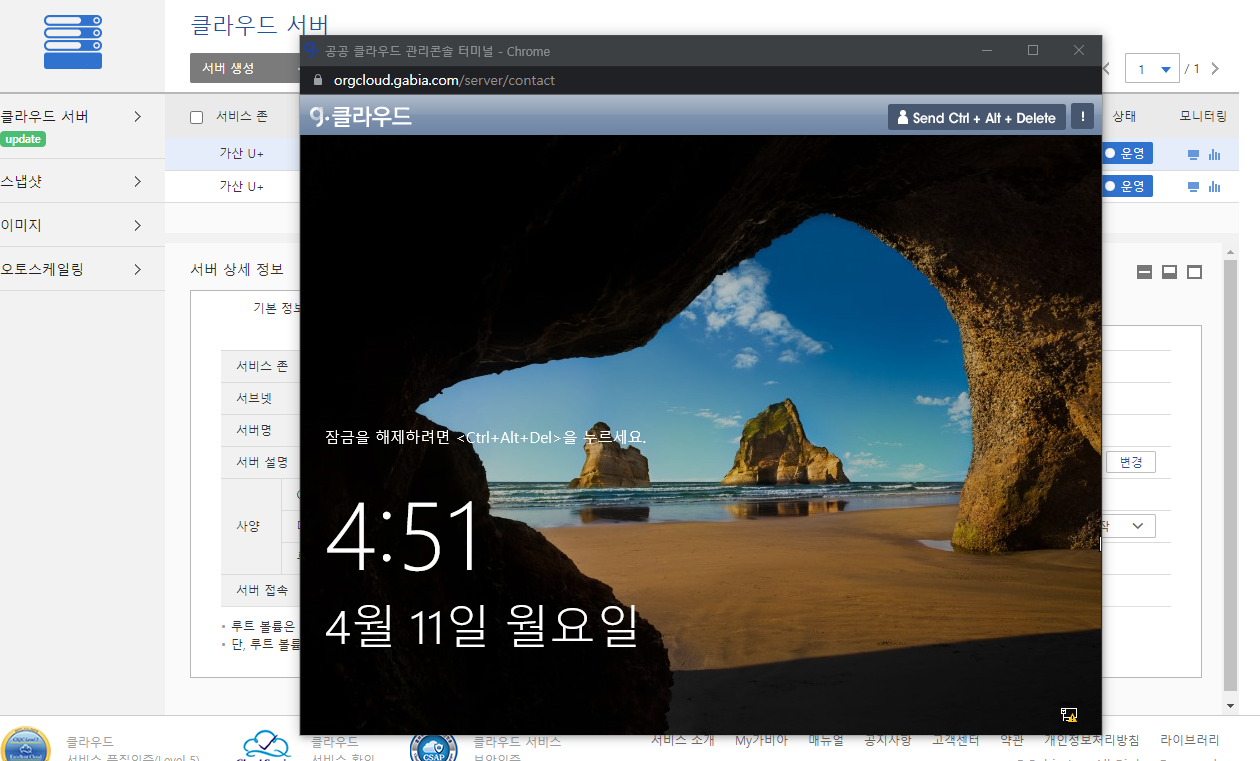Go to the previous page with the left arrow

click(x=1107, y=69)
